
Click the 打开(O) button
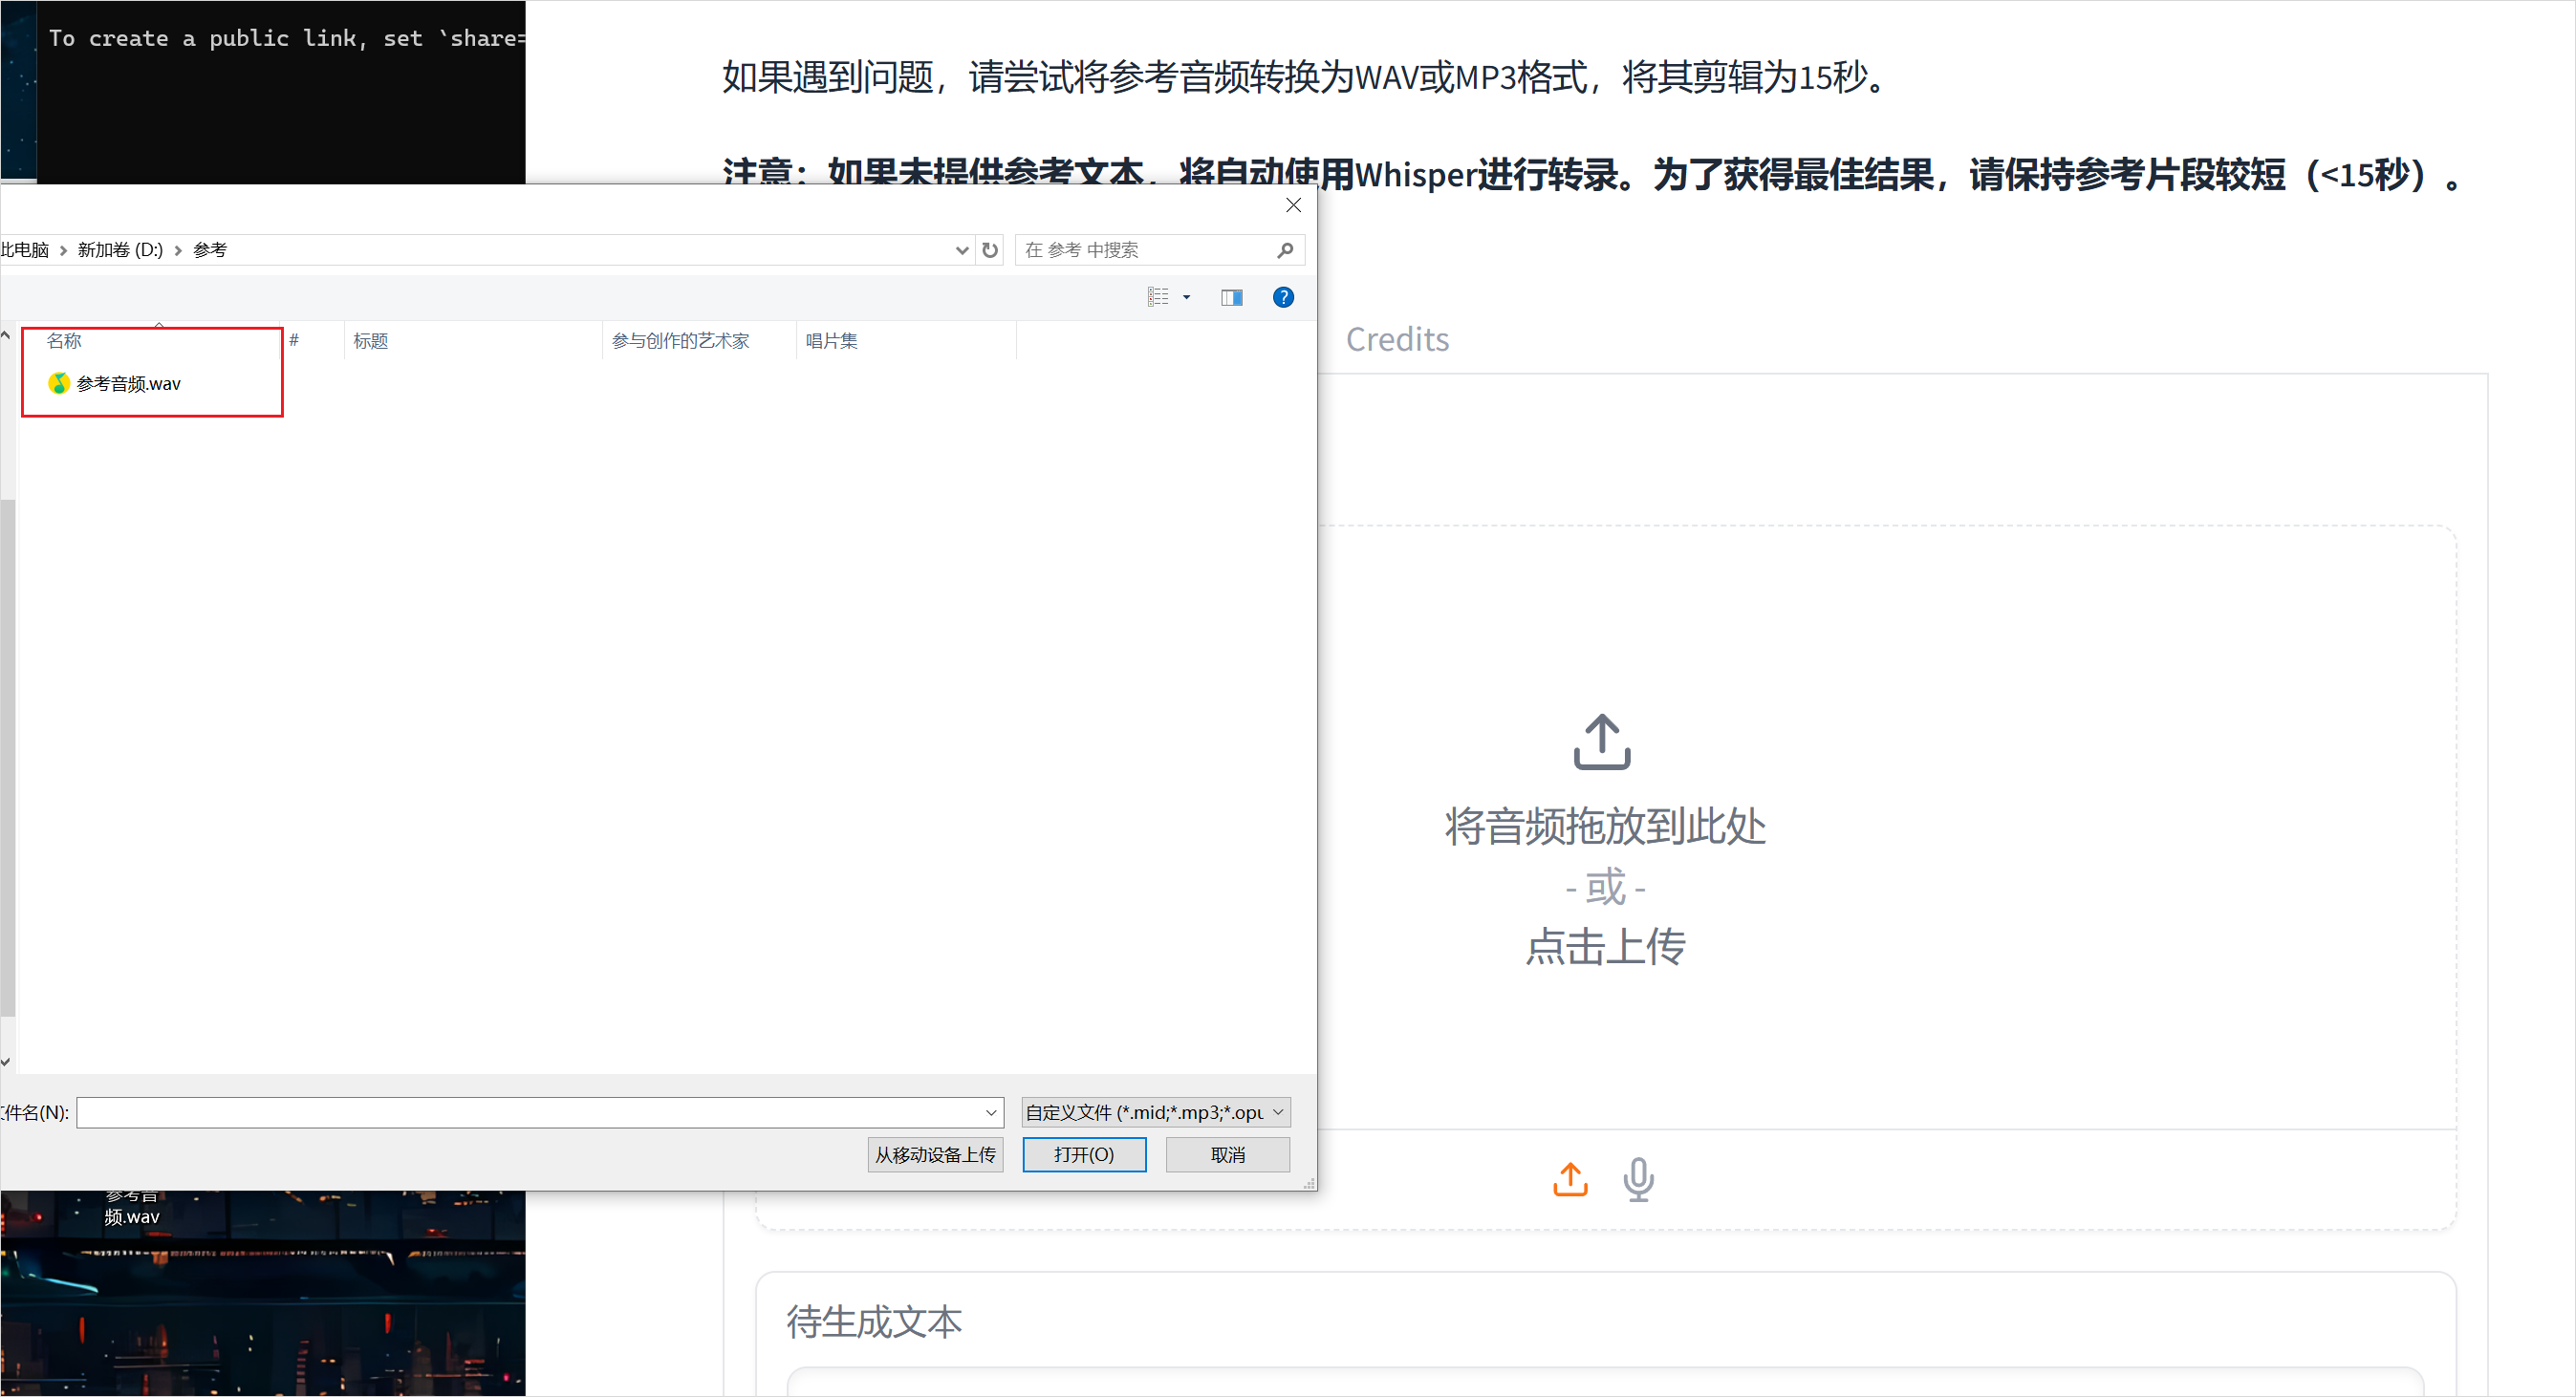coord(1084,1154)
